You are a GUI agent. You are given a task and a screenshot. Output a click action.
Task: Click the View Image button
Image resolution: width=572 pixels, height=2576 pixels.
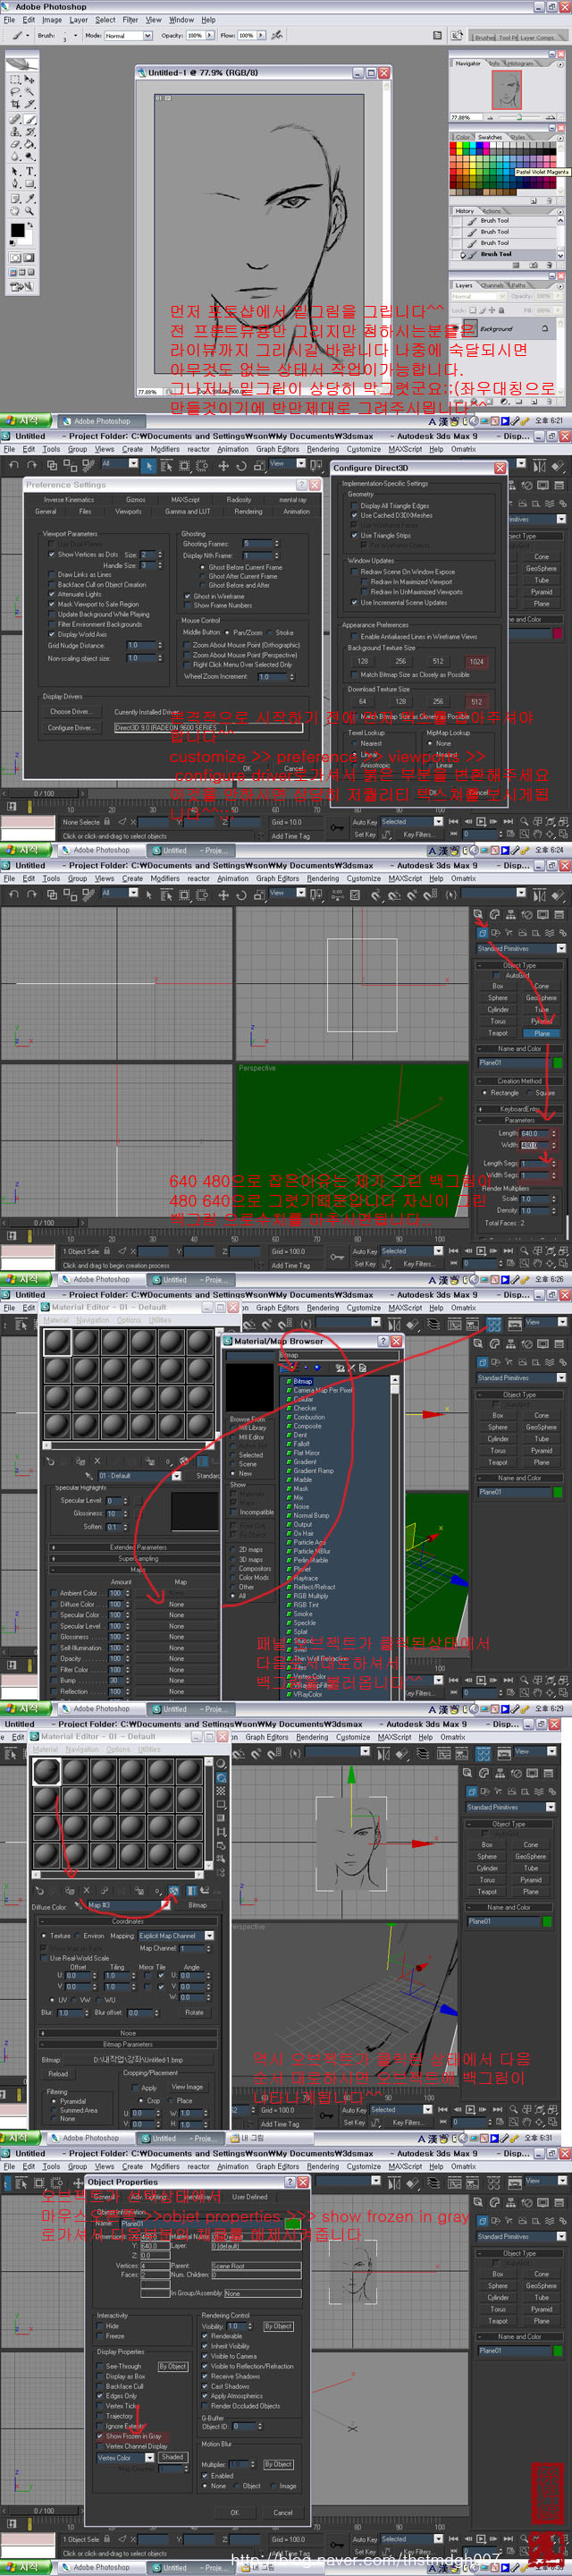click(x=186, y=2087)
